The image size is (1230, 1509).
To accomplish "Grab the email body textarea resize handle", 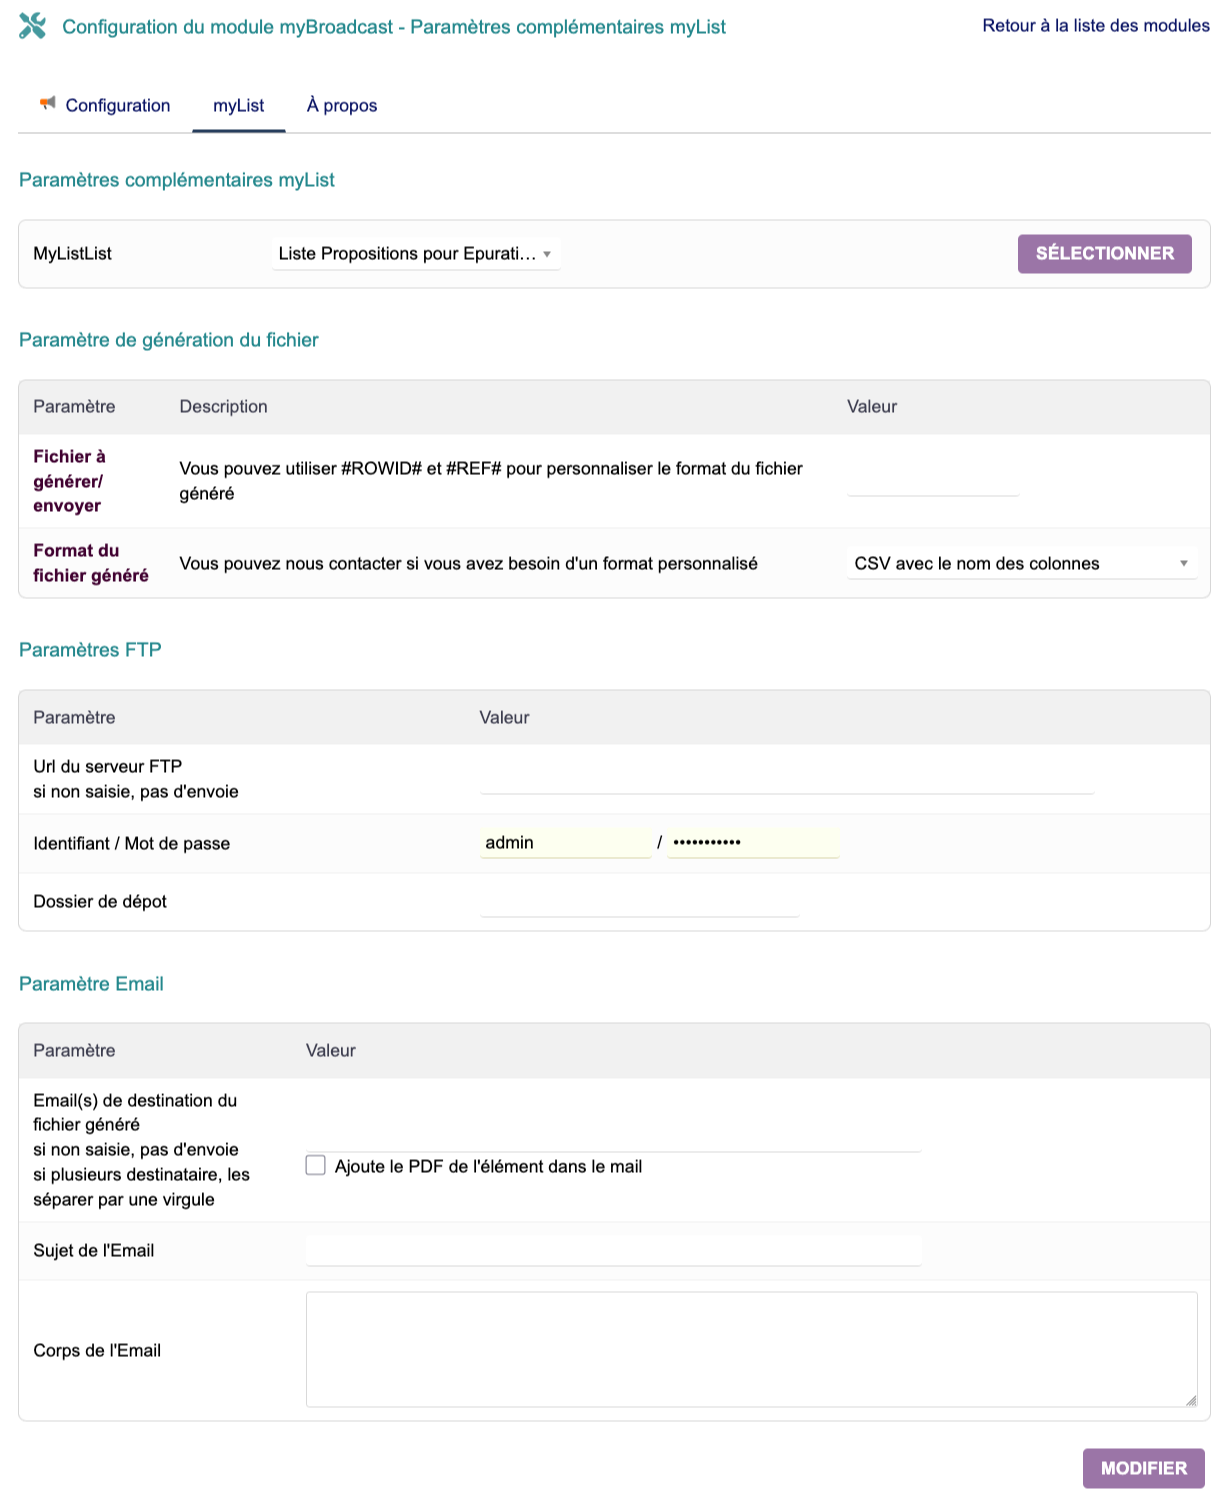I will point(1190,1400).
